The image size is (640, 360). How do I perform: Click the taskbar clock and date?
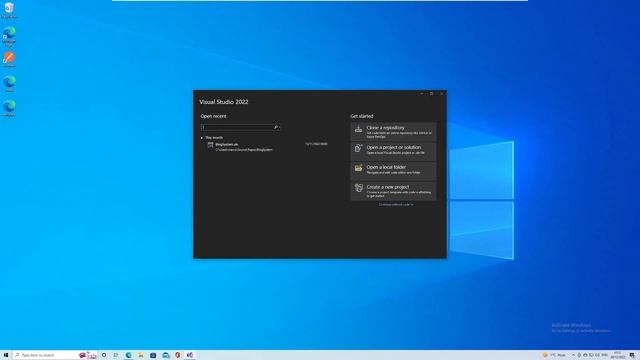[618, 355]
